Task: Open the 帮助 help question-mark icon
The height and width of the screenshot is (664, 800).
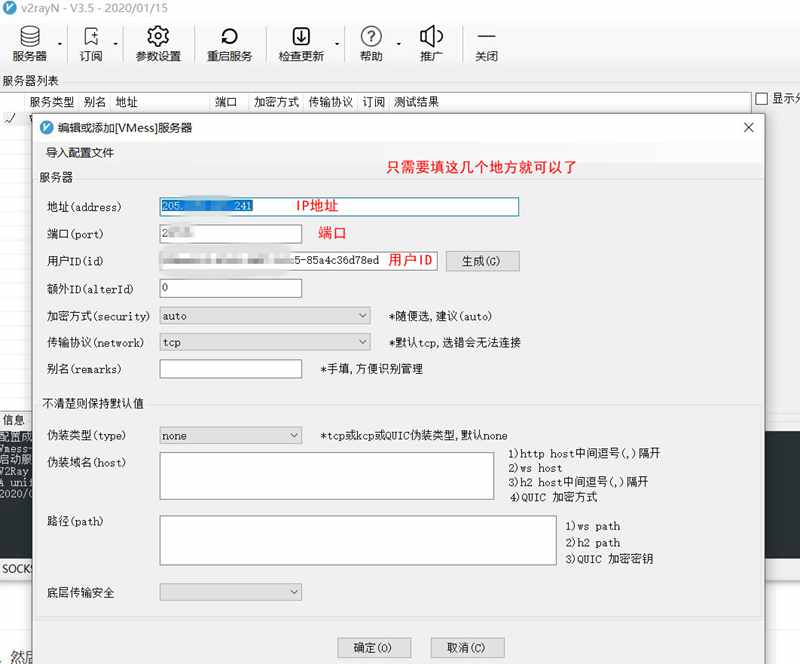Action: [371, 43]
